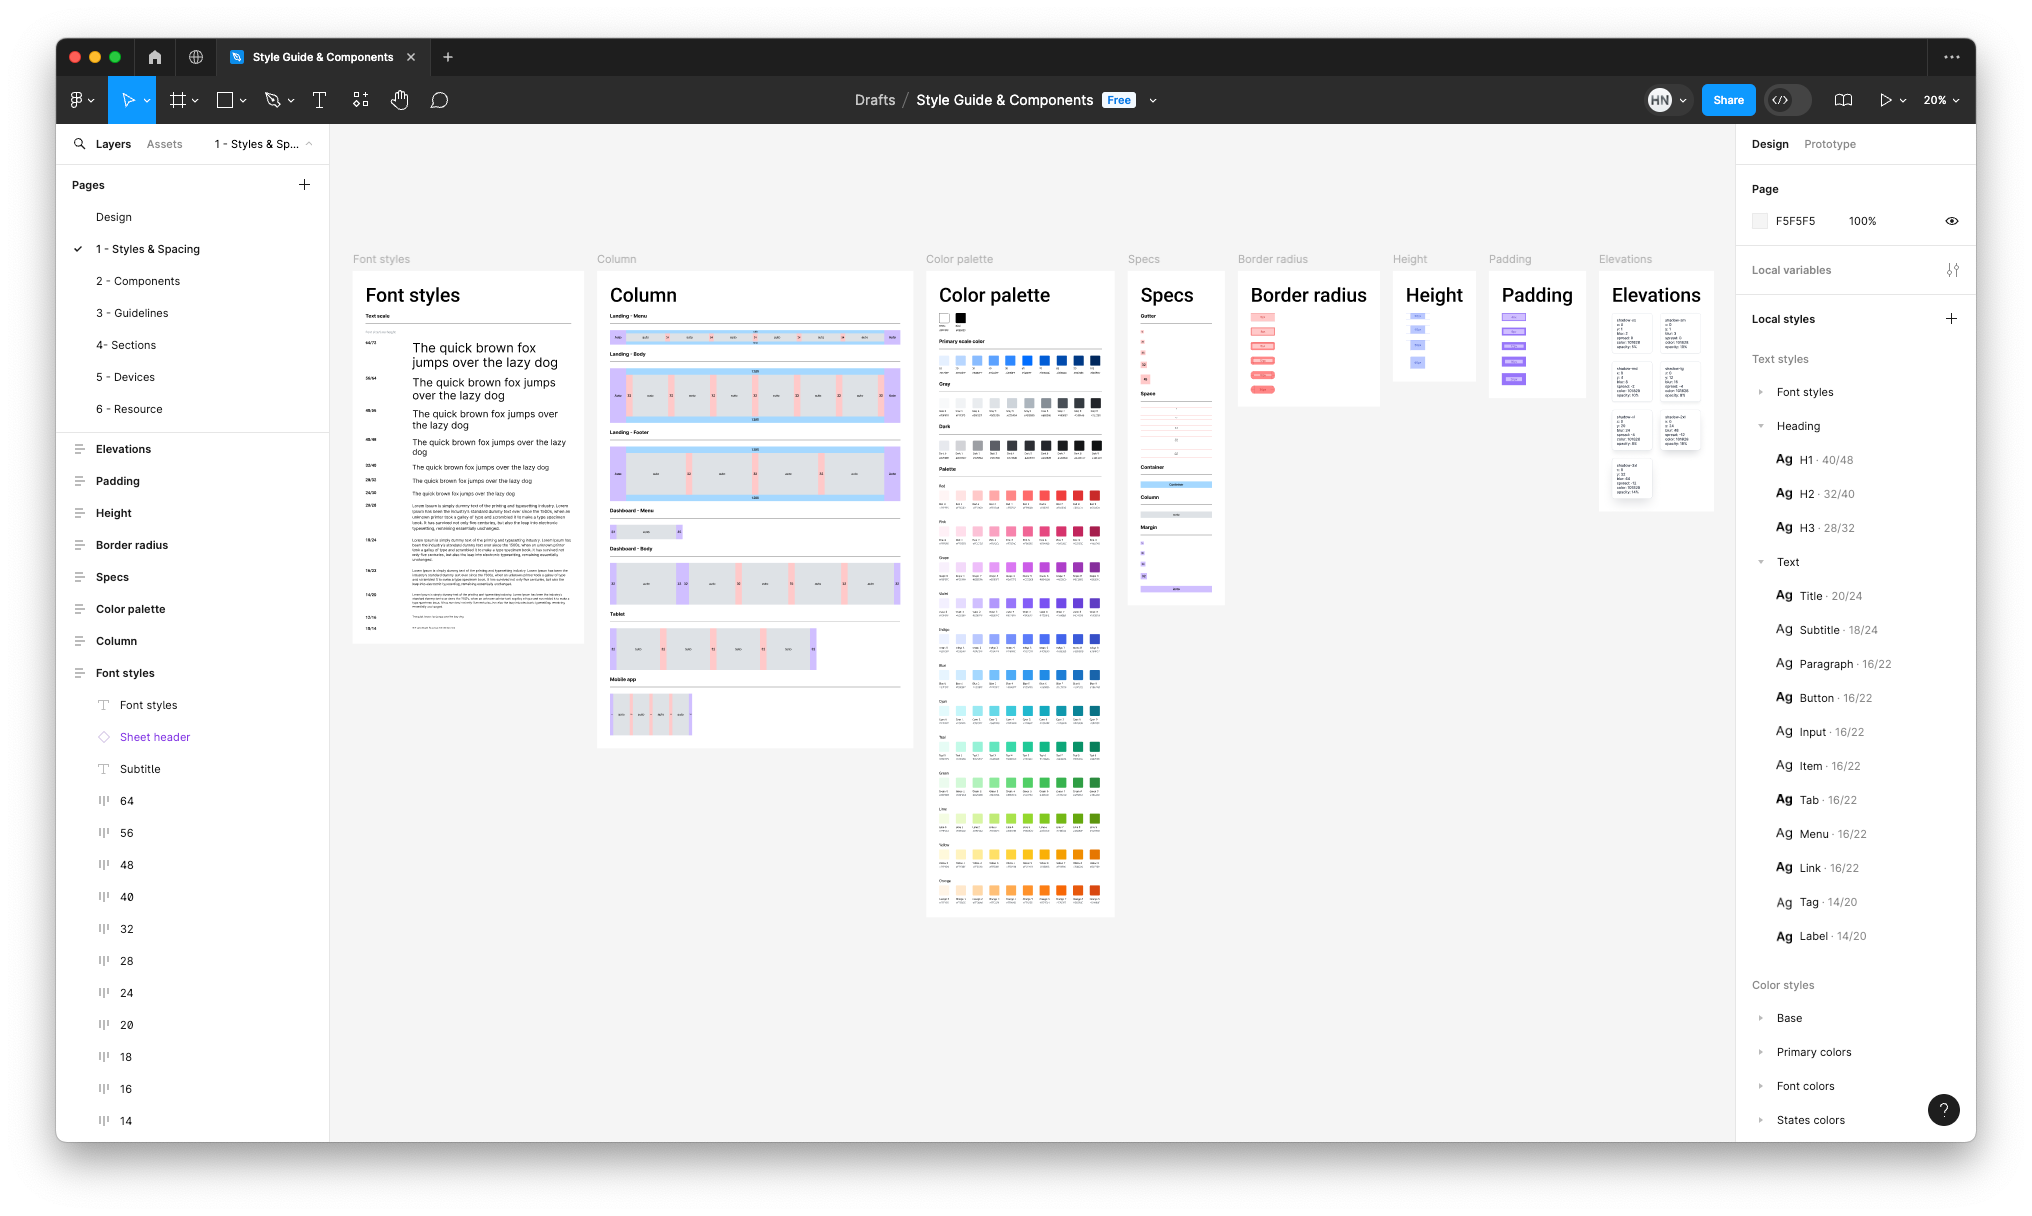Viewport: 2032px width, 1216px height.
Task: Open the library book icon
Action: point(1843,100)
